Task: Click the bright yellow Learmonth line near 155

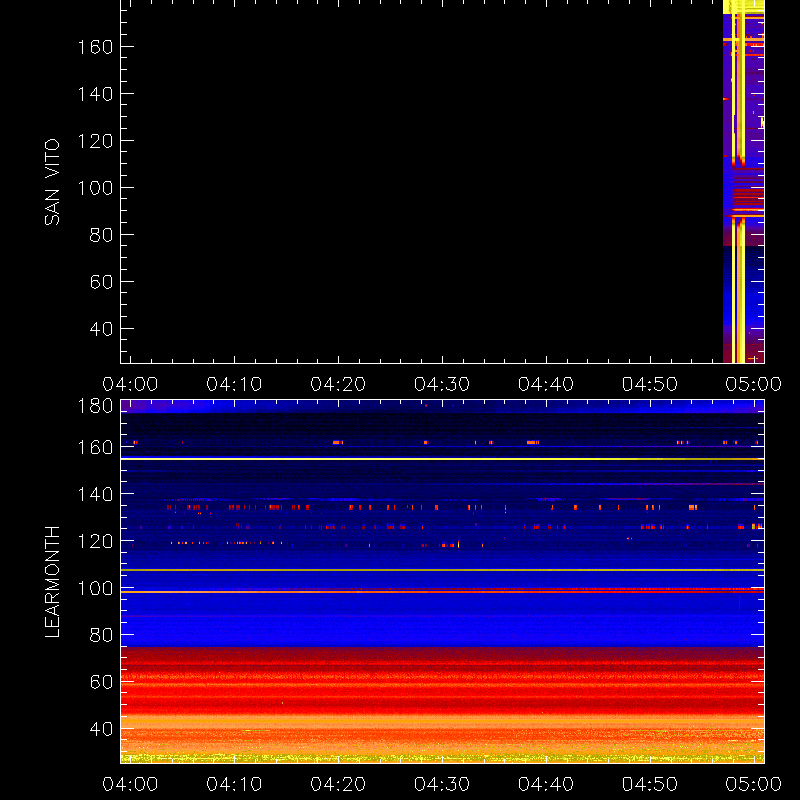Action: [442, 459]
